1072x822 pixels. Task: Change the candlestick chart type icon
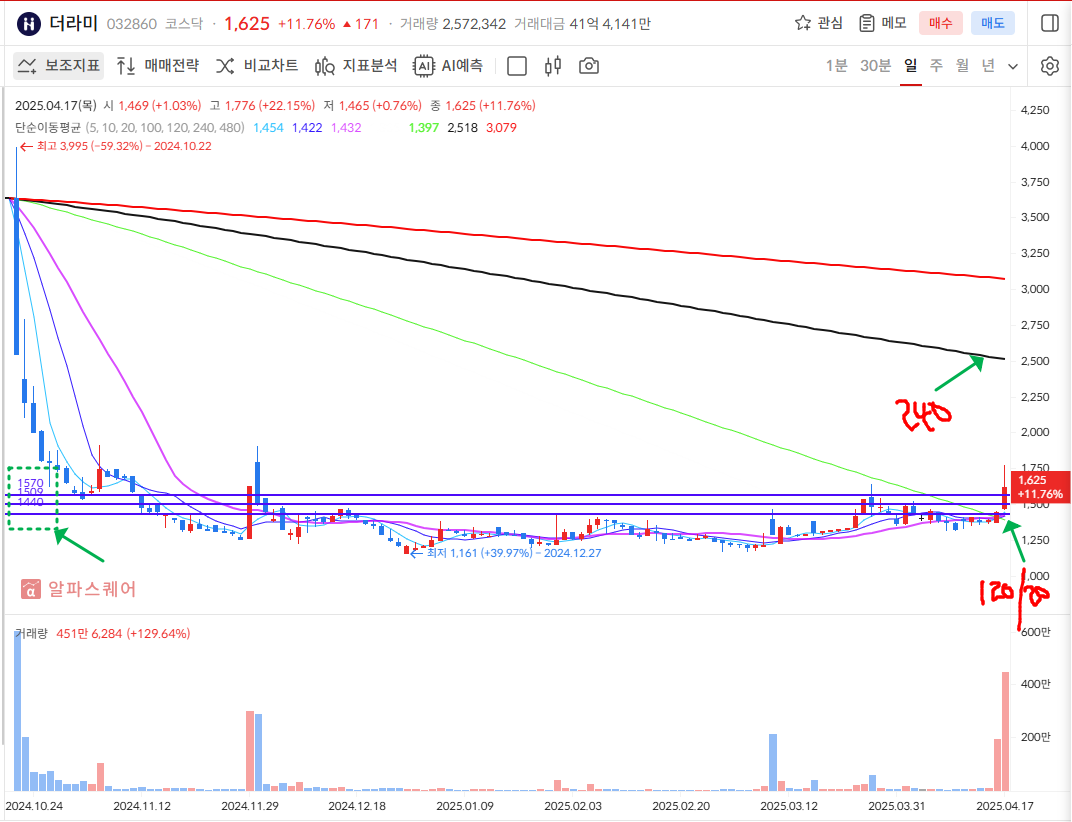(x=553, y=66)
